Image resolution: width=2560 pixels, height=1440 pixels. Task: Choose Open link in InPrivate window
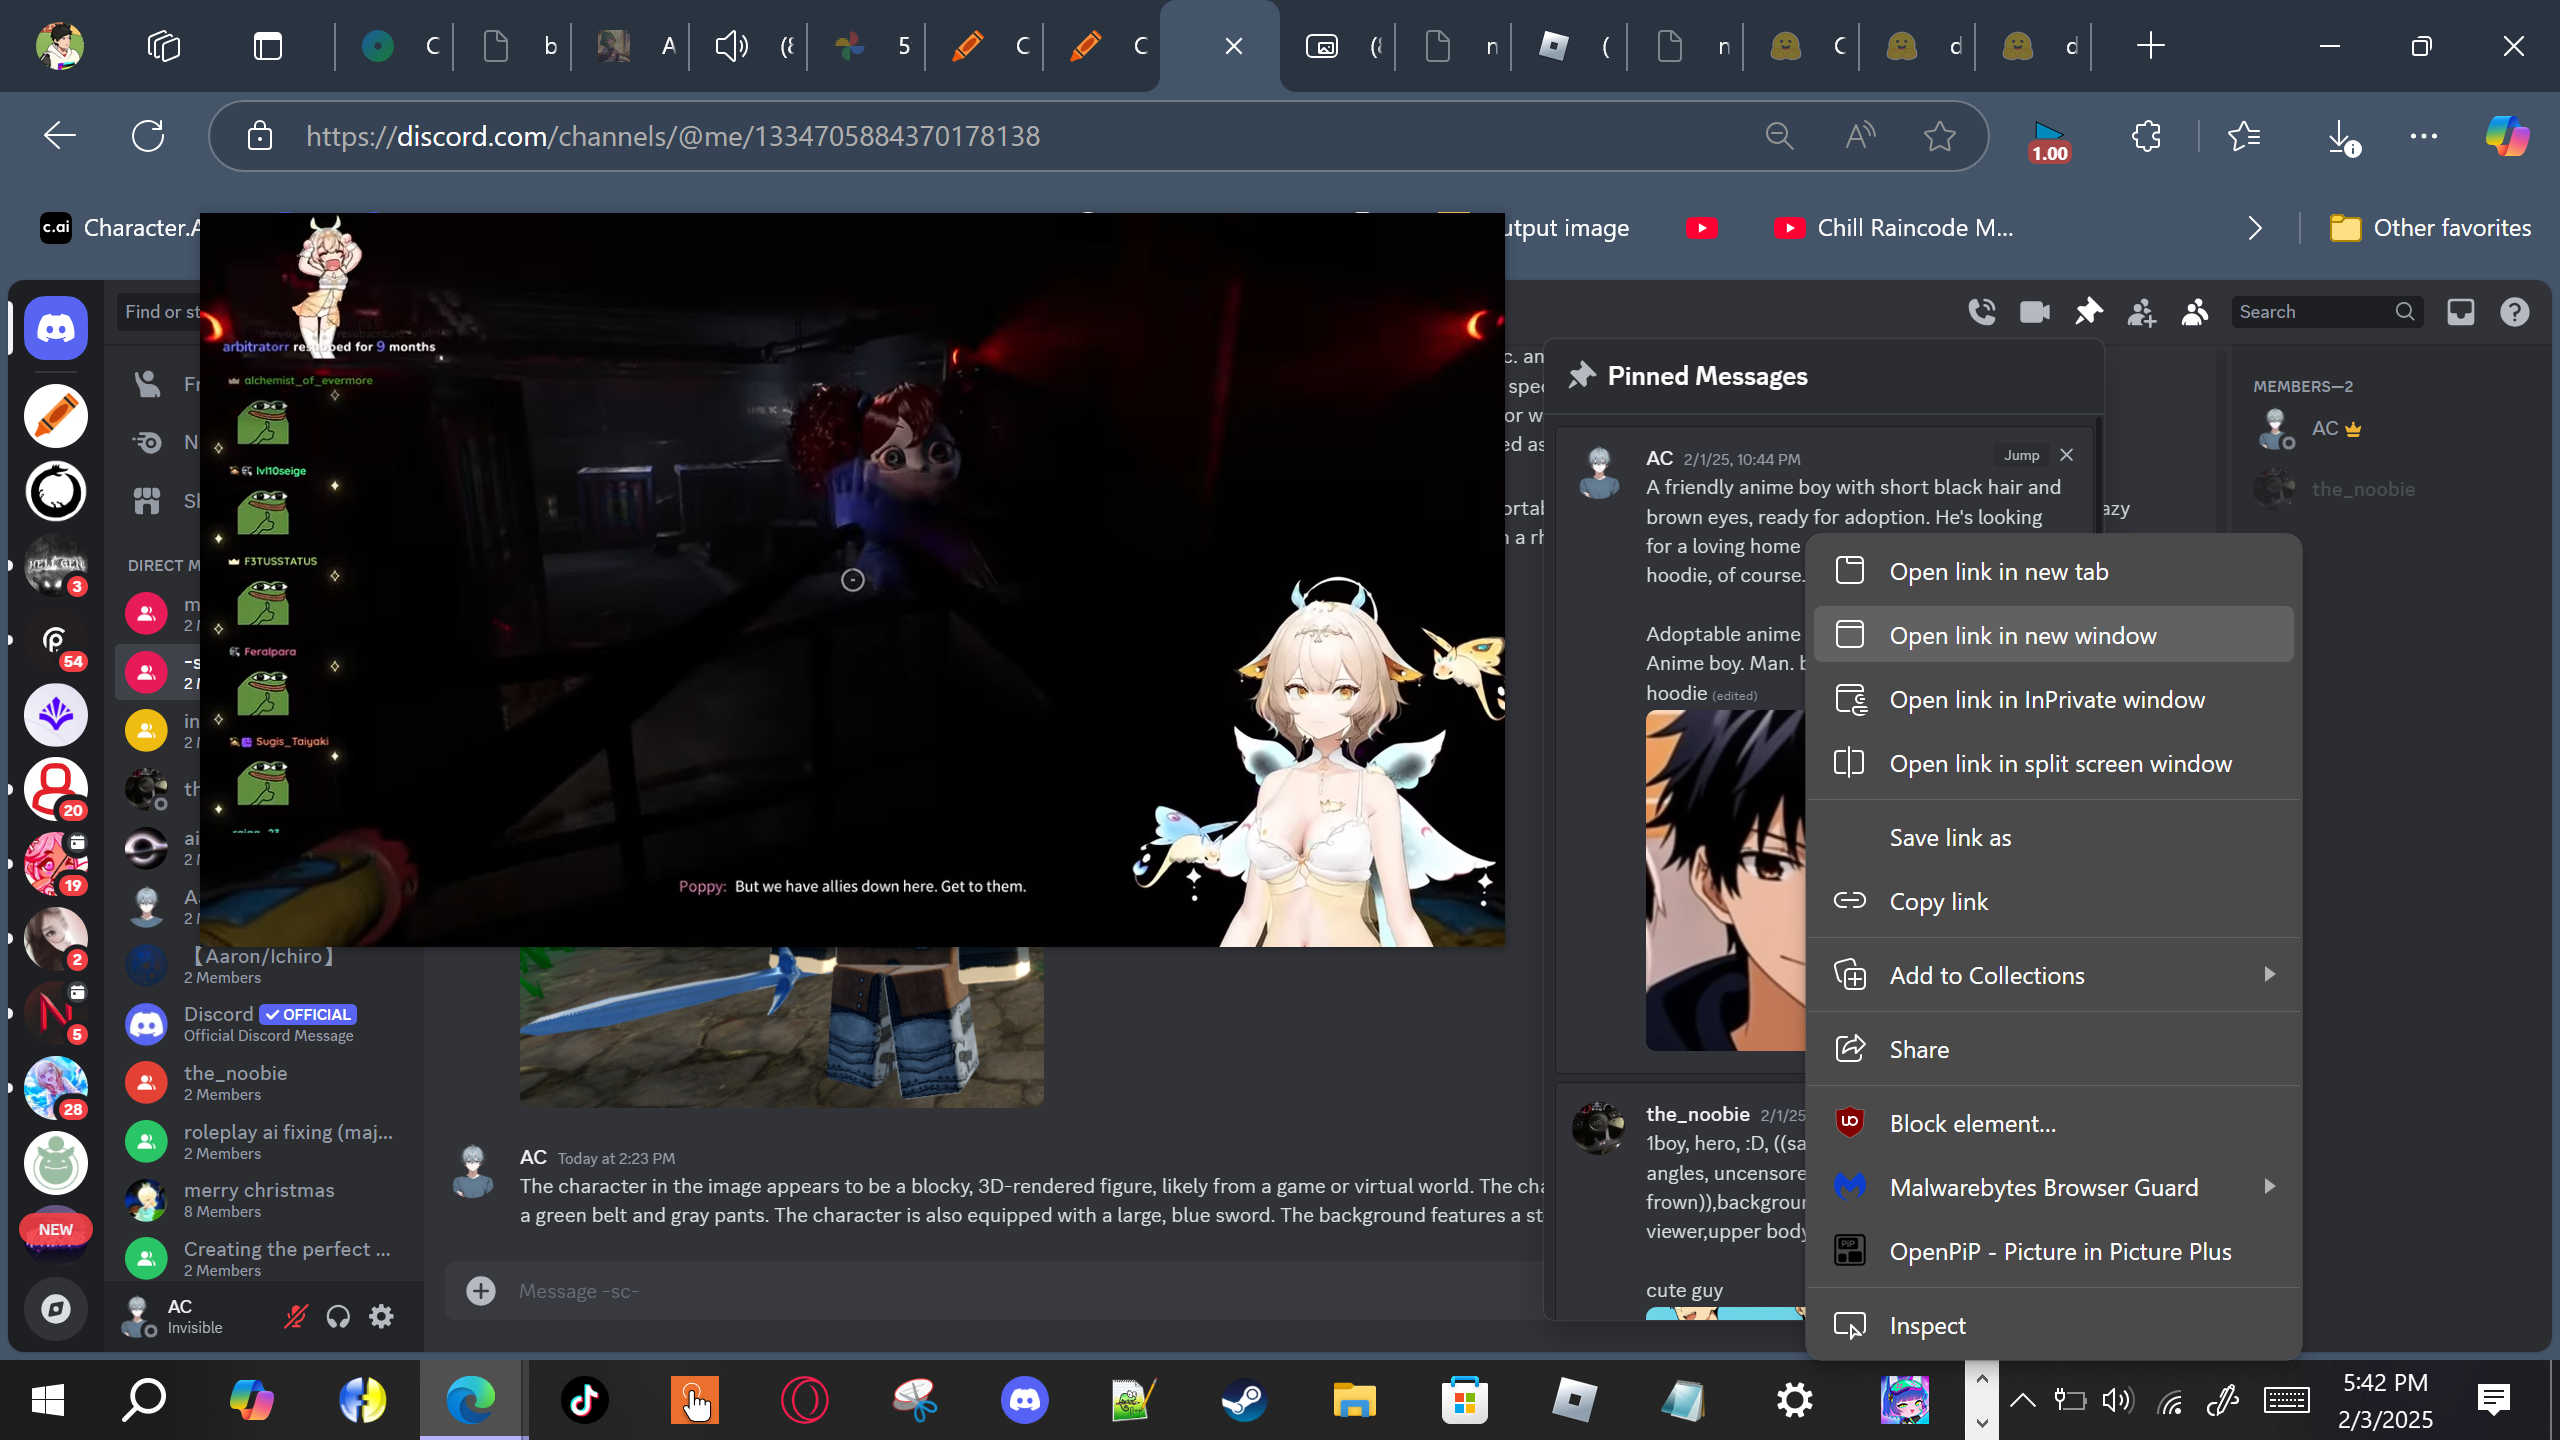click(2053, 699)
